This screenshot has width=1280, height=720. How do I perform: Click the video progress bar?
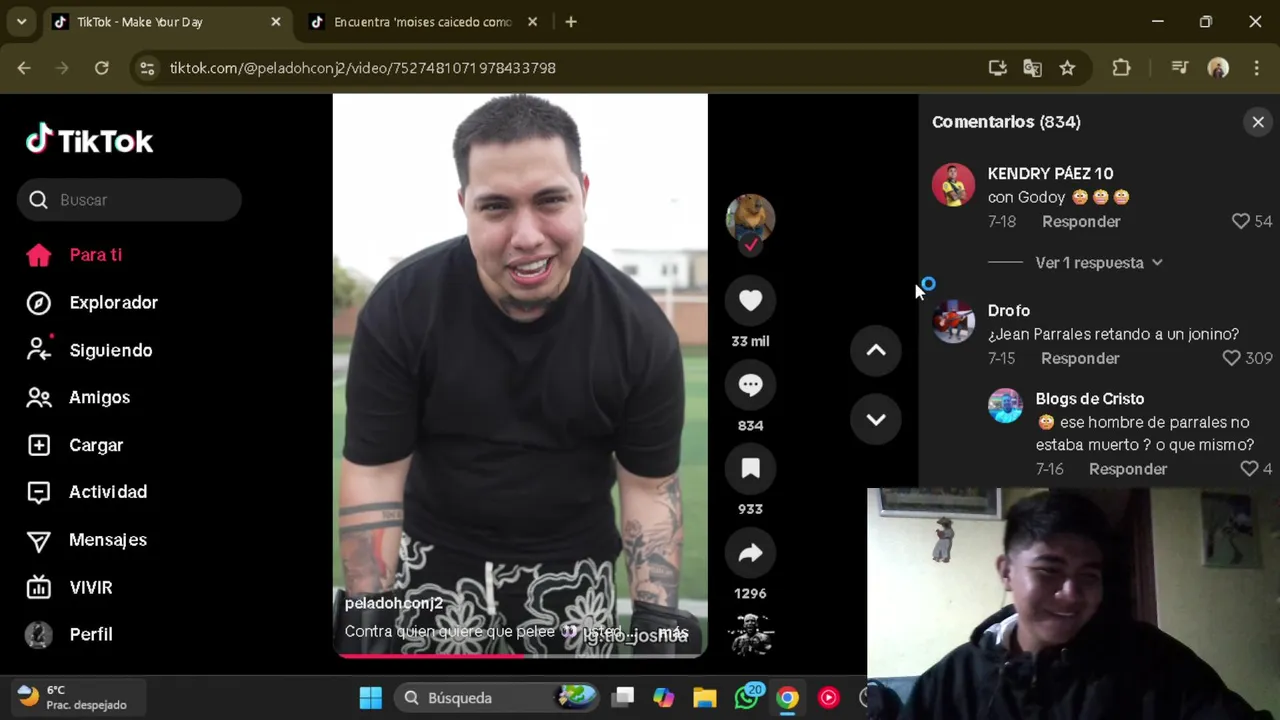(520, 656)
